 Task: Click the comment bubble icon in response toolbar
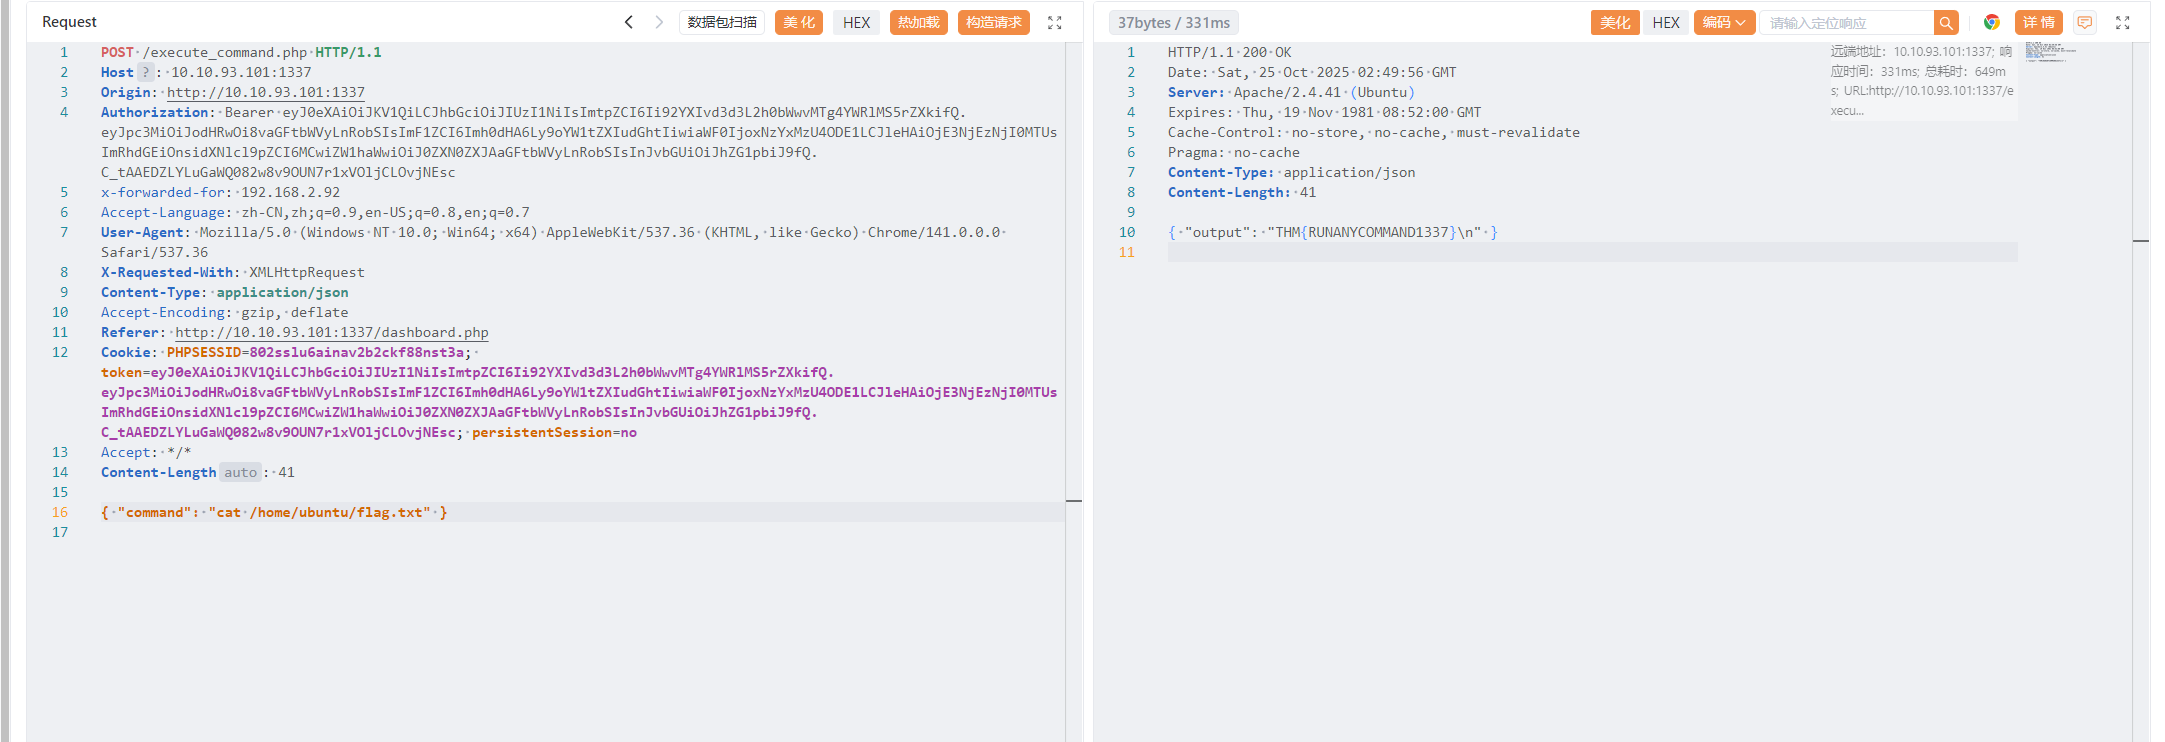2084,22
